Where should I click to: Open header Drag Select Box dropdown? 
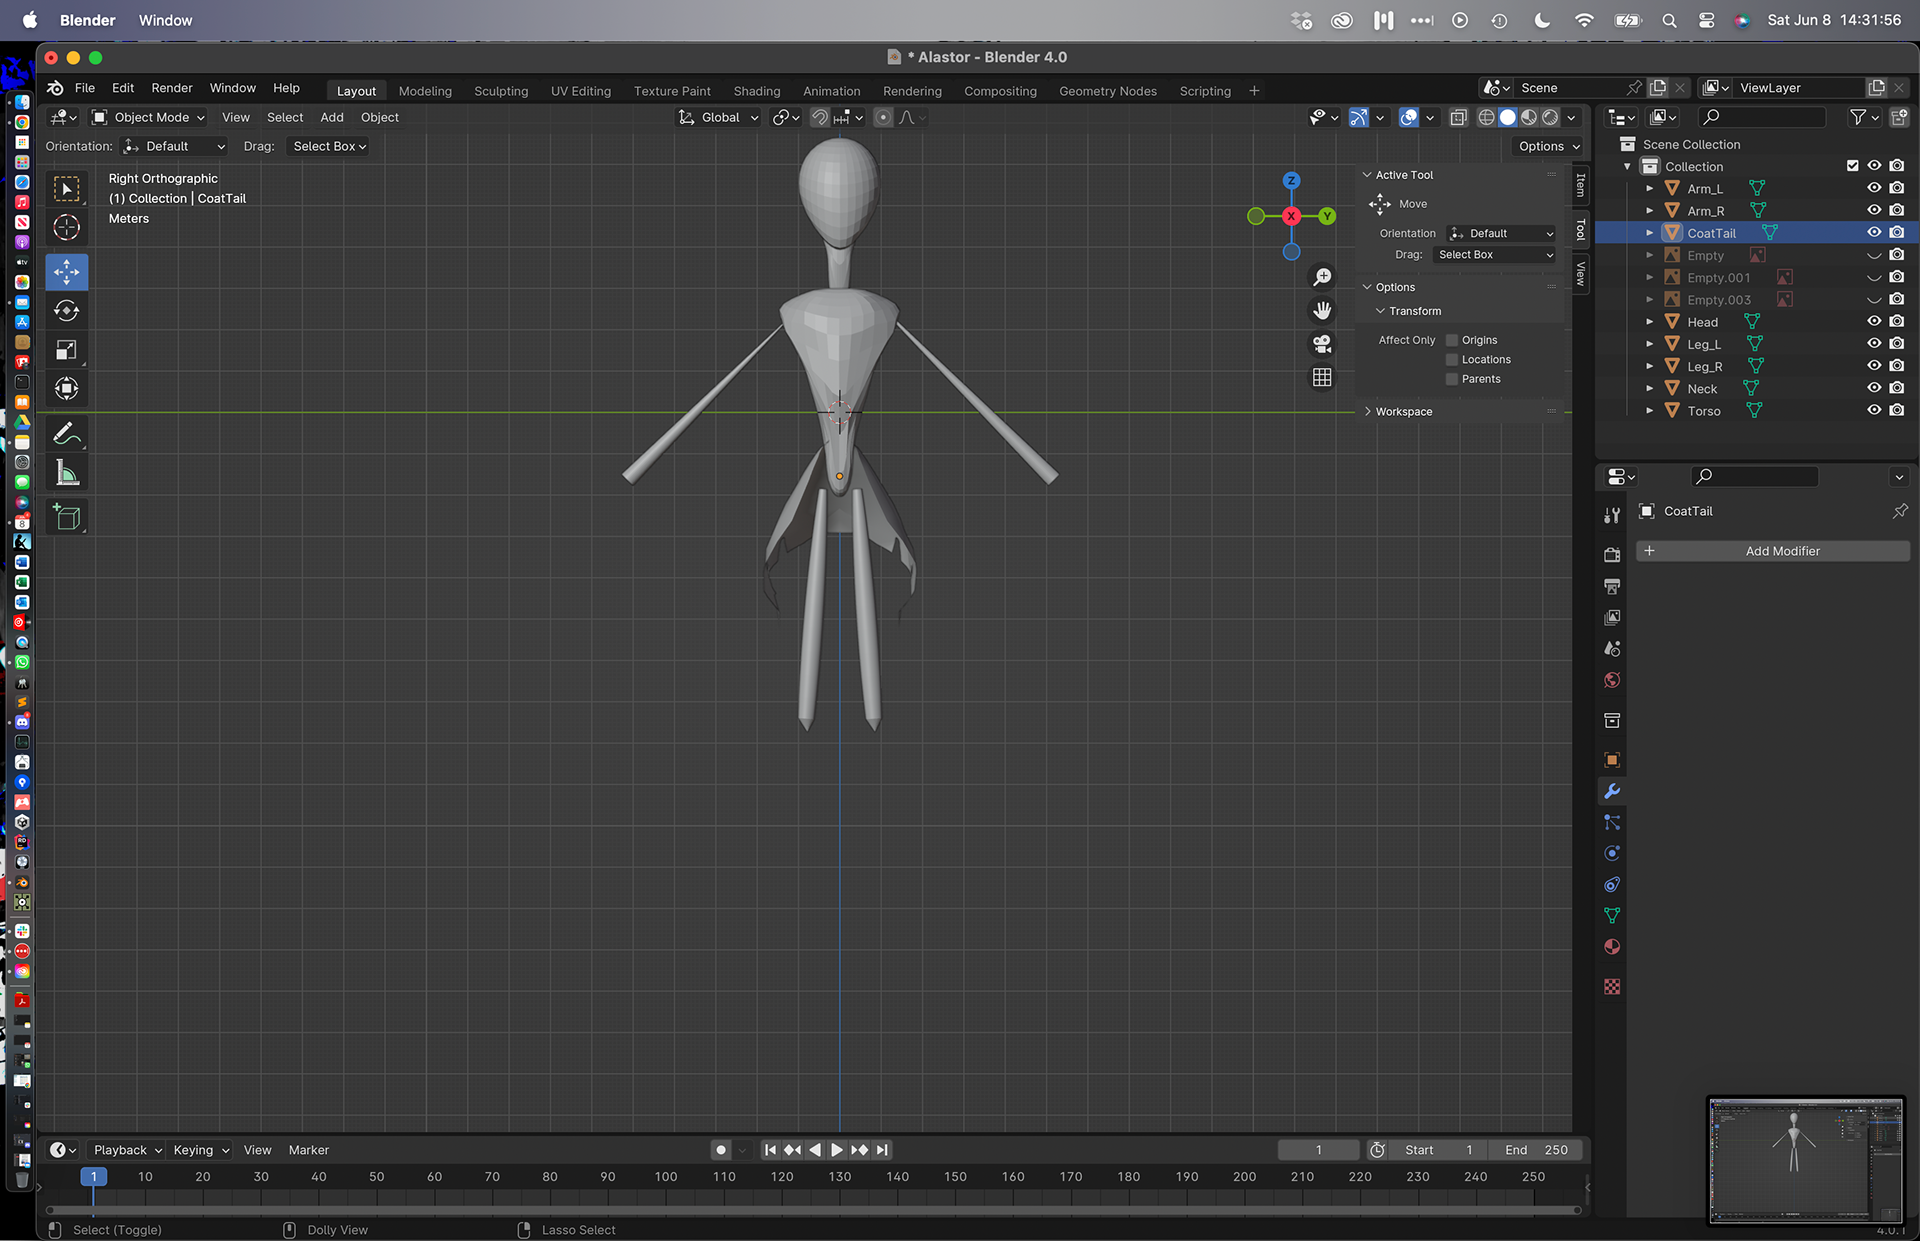pyautogui.click(x=329, y=146)
